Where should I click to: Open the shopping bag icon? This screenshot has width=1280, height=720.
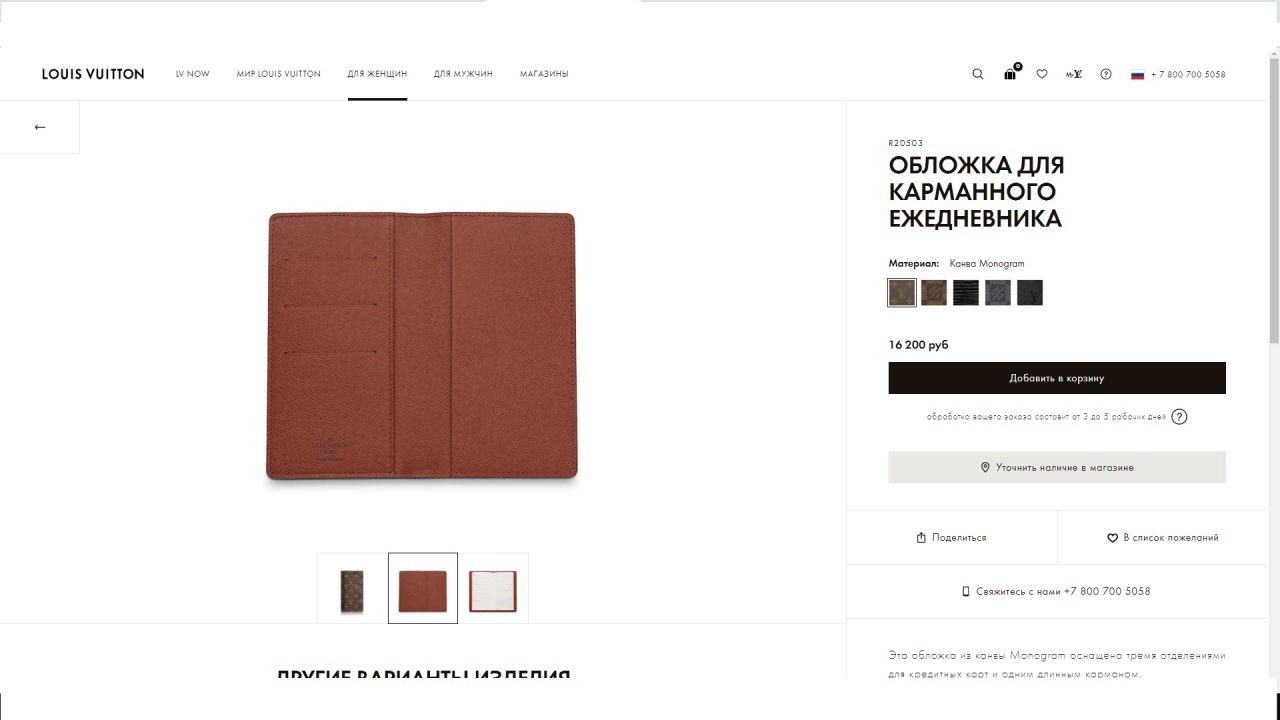(x=1011, y=72)
